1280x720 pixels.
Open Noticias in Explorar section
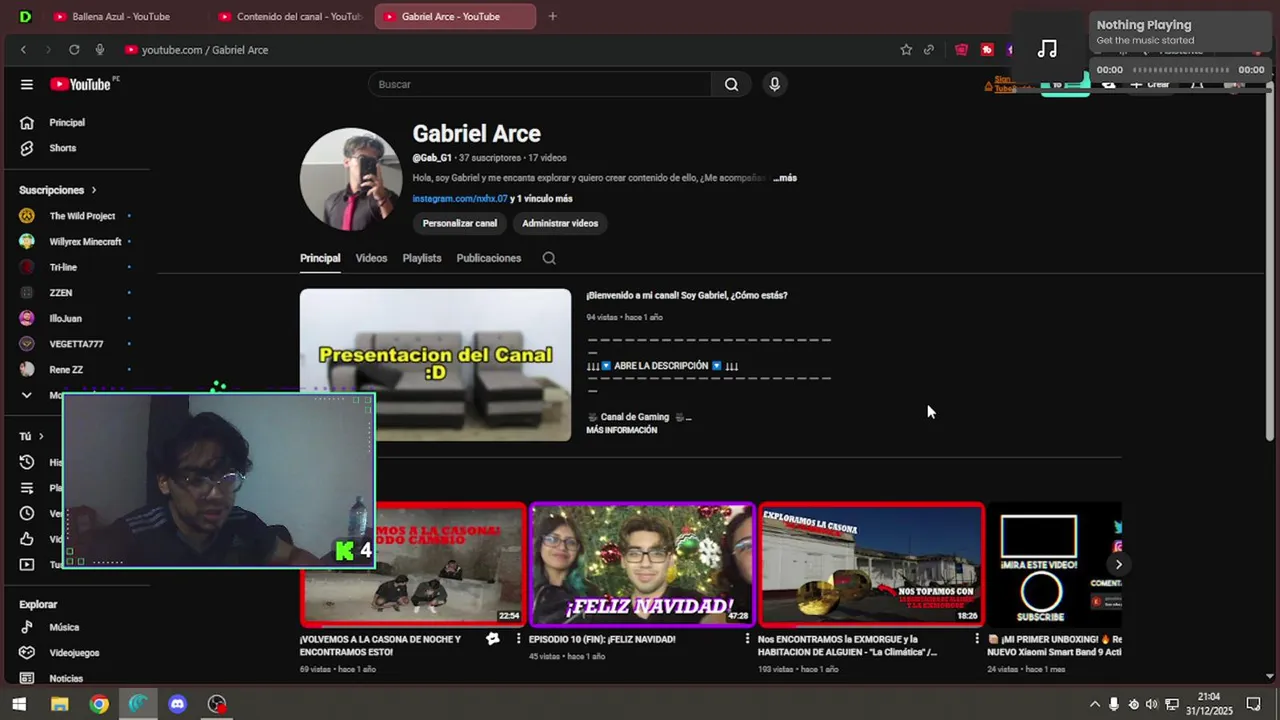pyautogui.click(x=66, y=678)
